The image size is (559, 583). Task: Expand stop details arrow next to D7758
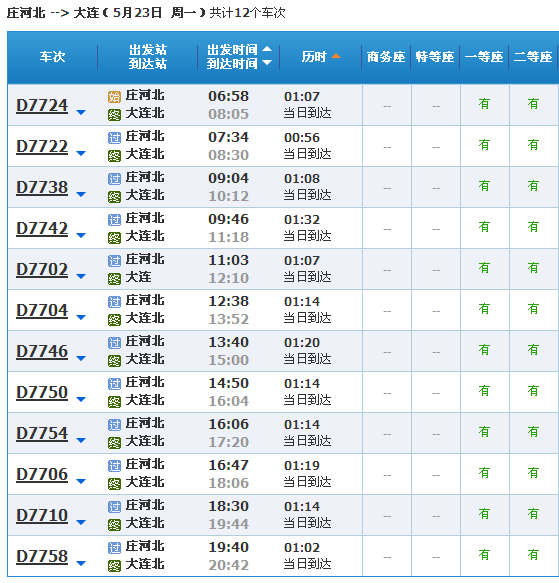click(81, 563)
